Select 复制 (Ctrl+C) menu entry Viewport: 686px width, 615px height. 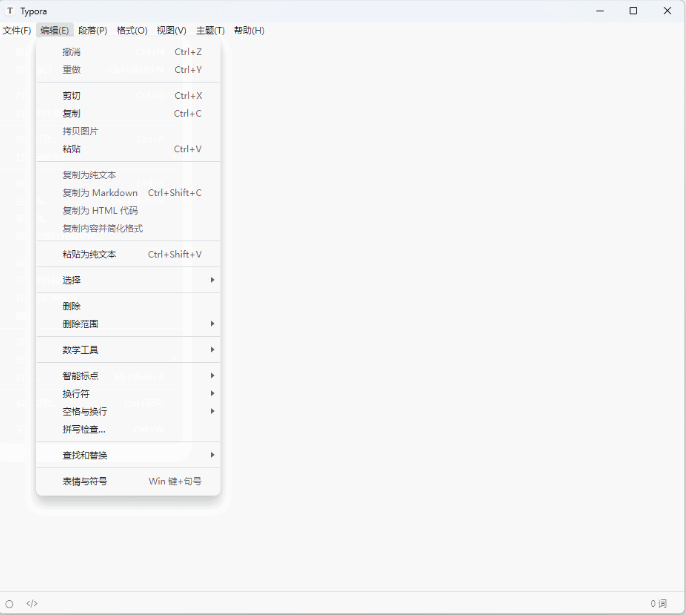point(128,114)
